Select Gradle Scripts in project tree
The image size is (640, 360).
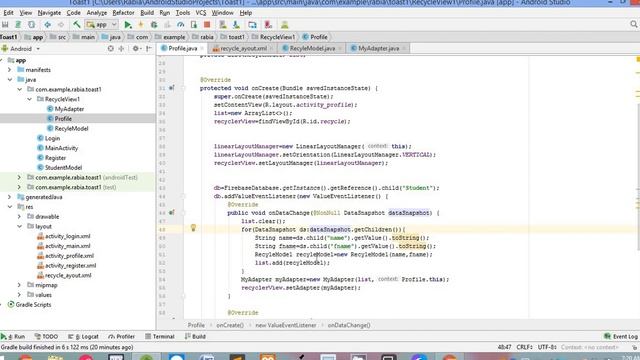(29, 305)
